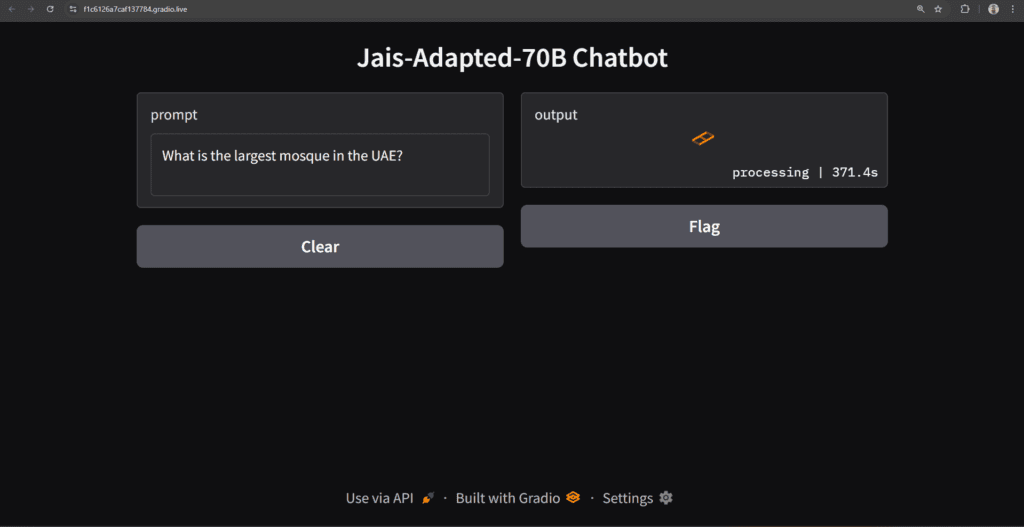Open the Extensions puzzle icon
The width and height of the screenshot is (1024, 527).
coord(965,9)
